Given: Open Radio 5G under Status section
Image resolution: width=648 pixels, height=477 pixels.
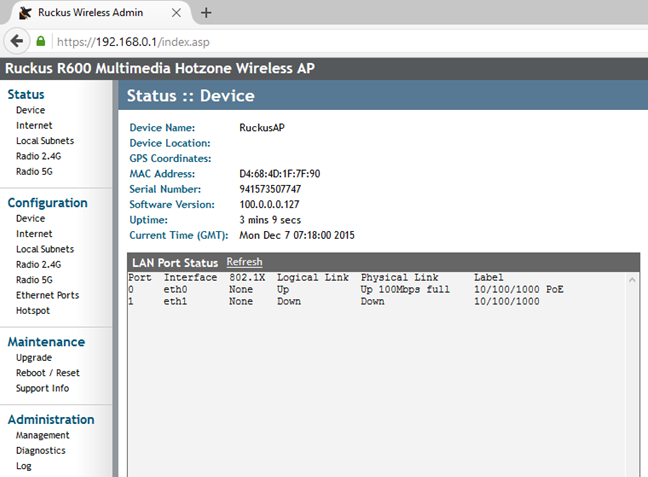Looking at the screenshot, I should (x=34, y=171).
